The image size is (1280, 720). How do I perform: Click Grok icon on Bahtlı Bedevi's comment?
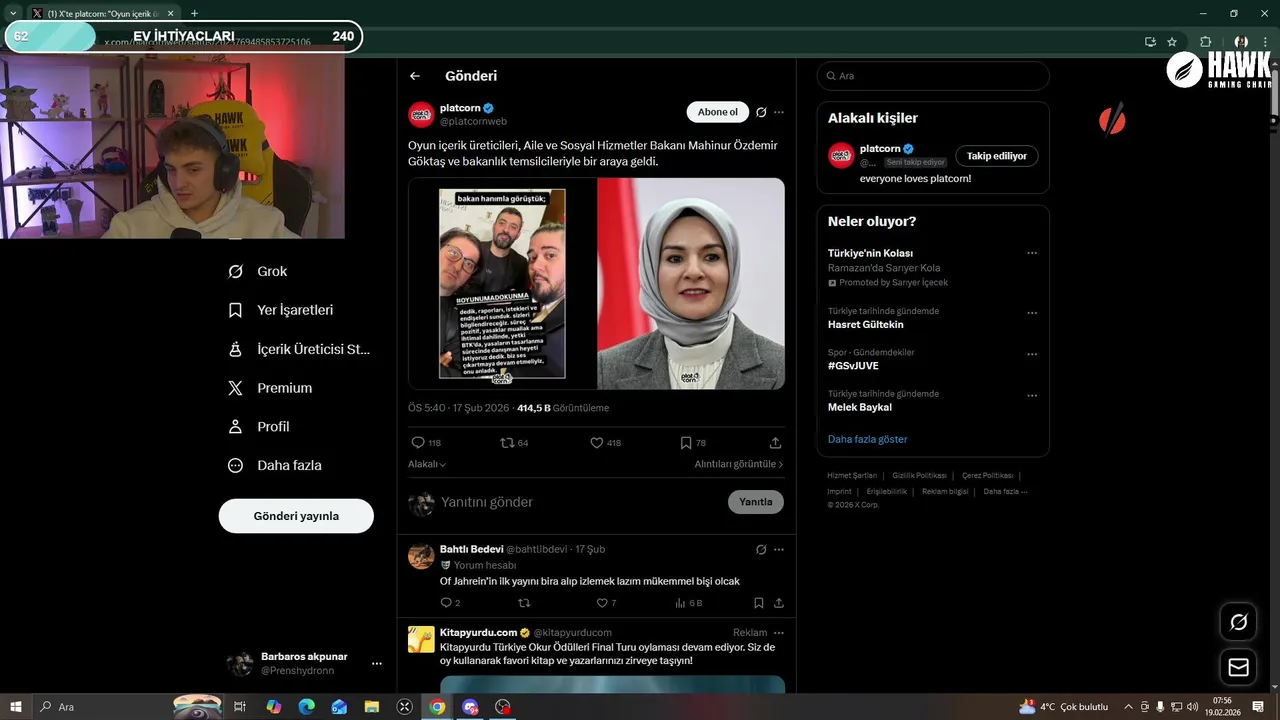(761, 549)
